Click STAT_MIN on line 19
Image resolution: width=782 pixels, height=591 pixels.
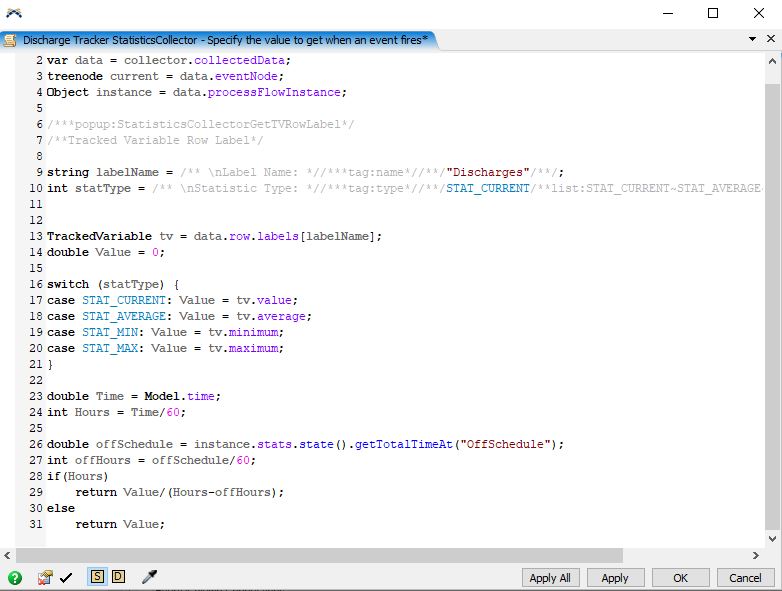click(110, 332)
